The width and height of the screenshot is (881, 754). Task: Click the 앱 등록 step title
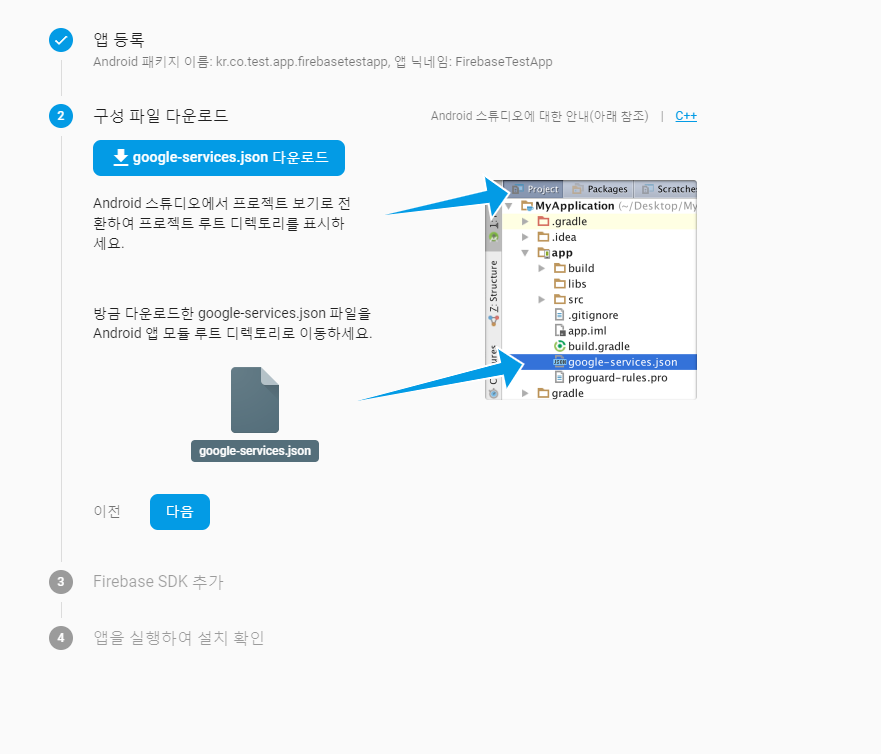(119, 39)
